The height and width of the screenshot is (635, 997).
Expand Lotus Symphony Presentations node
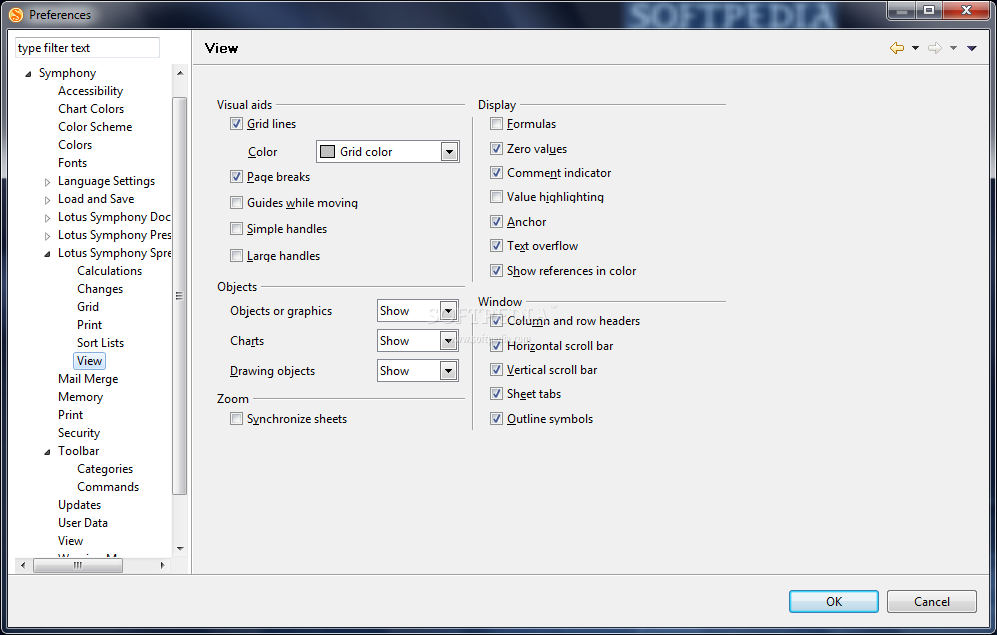click(x=47, y=236)
